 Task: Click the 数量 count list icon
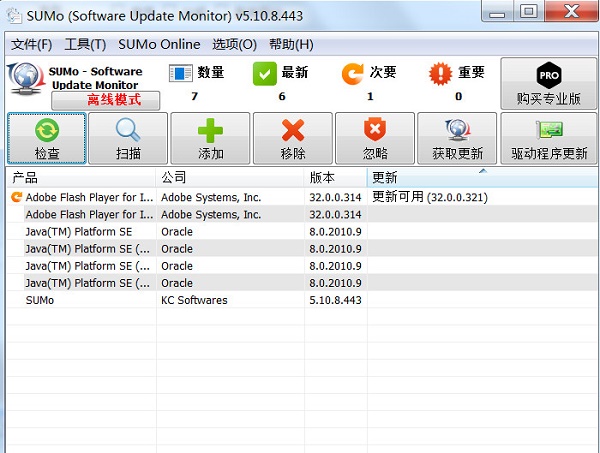coord(181,73)
